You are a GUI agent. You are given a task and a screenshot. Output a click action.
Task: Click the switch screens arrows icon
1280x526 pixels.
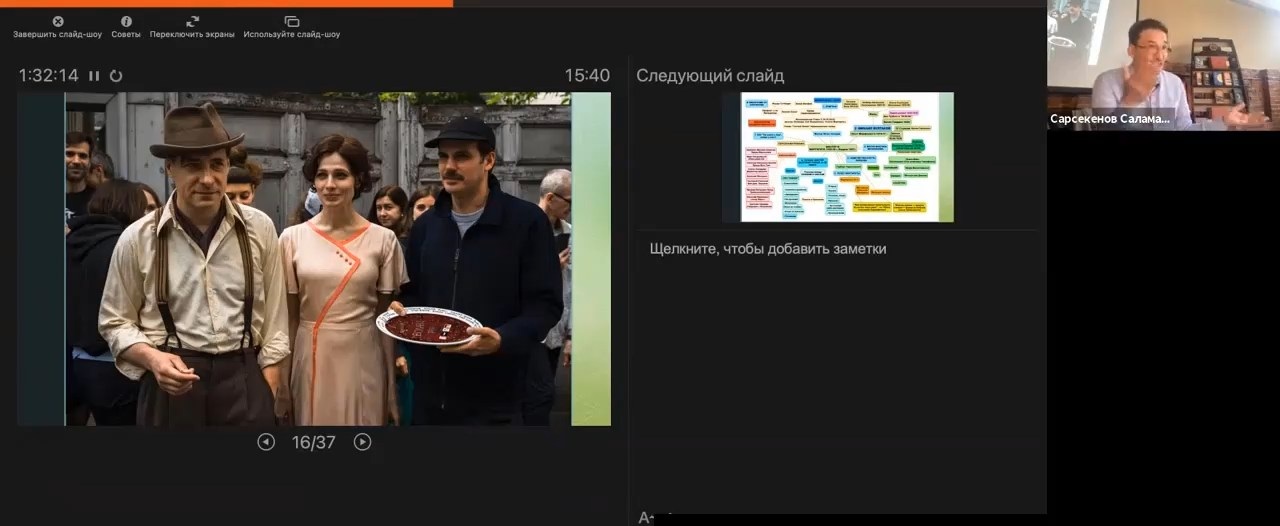(192, 21)
